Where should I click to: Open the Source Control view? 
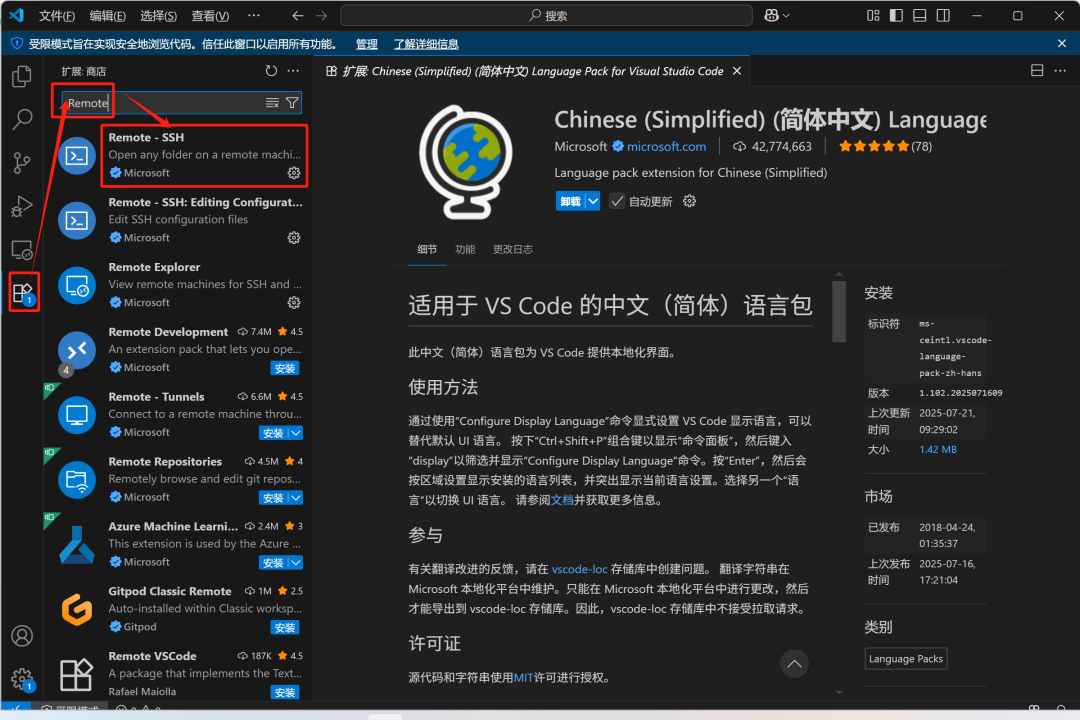point(22,163)
